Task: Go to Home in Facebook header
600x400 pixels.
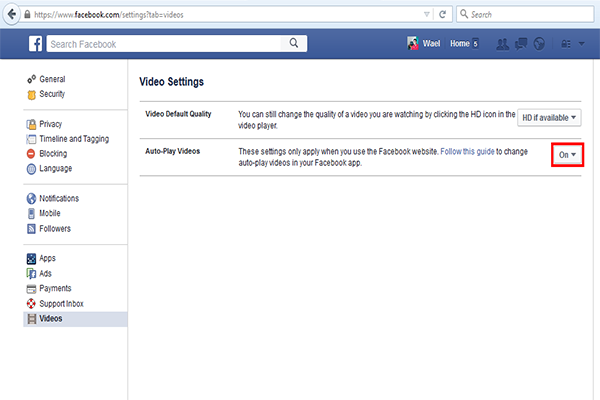Action: 460,44
